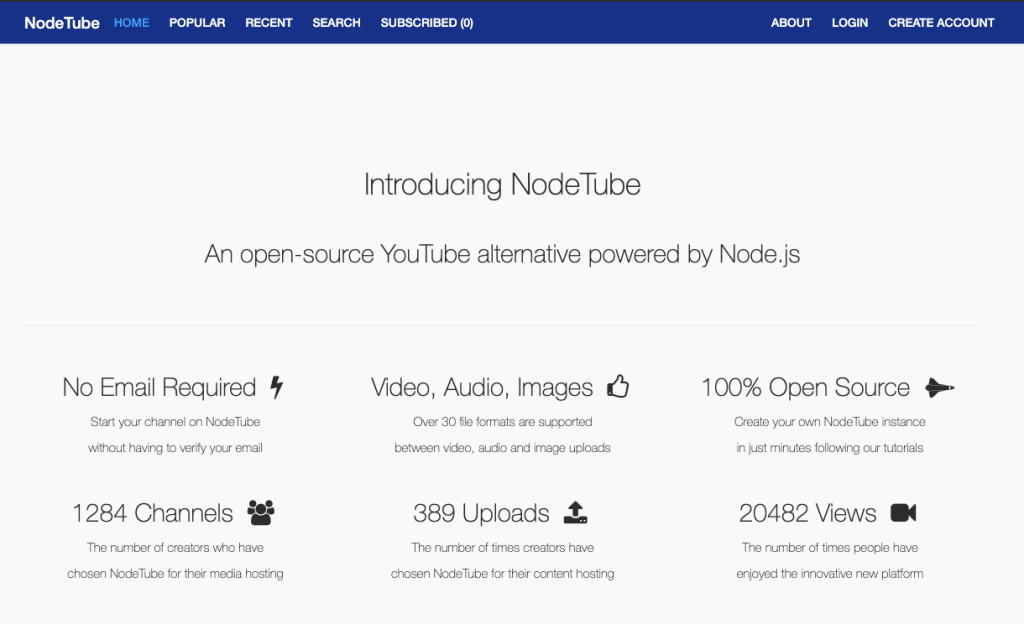The width and height of the screenshot is (1024, 624).
Task: Click CREATE ACCOUNT in the navbar
Action: point(941,22)
